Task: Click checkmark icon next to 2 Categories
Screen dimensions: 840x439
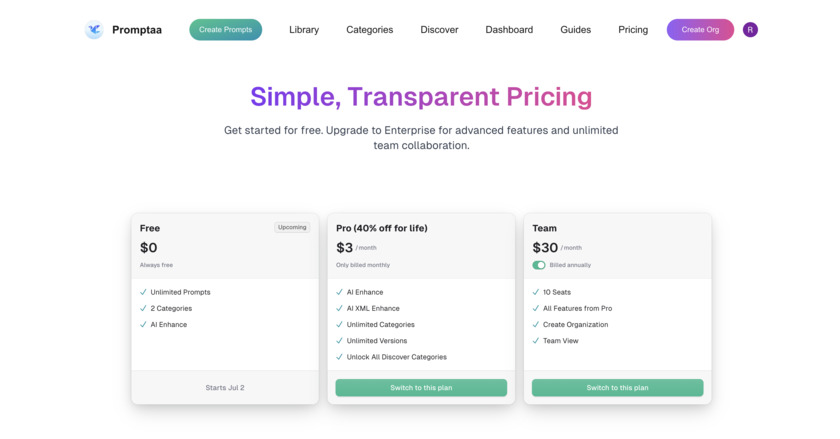Action: tap(143, 308)
